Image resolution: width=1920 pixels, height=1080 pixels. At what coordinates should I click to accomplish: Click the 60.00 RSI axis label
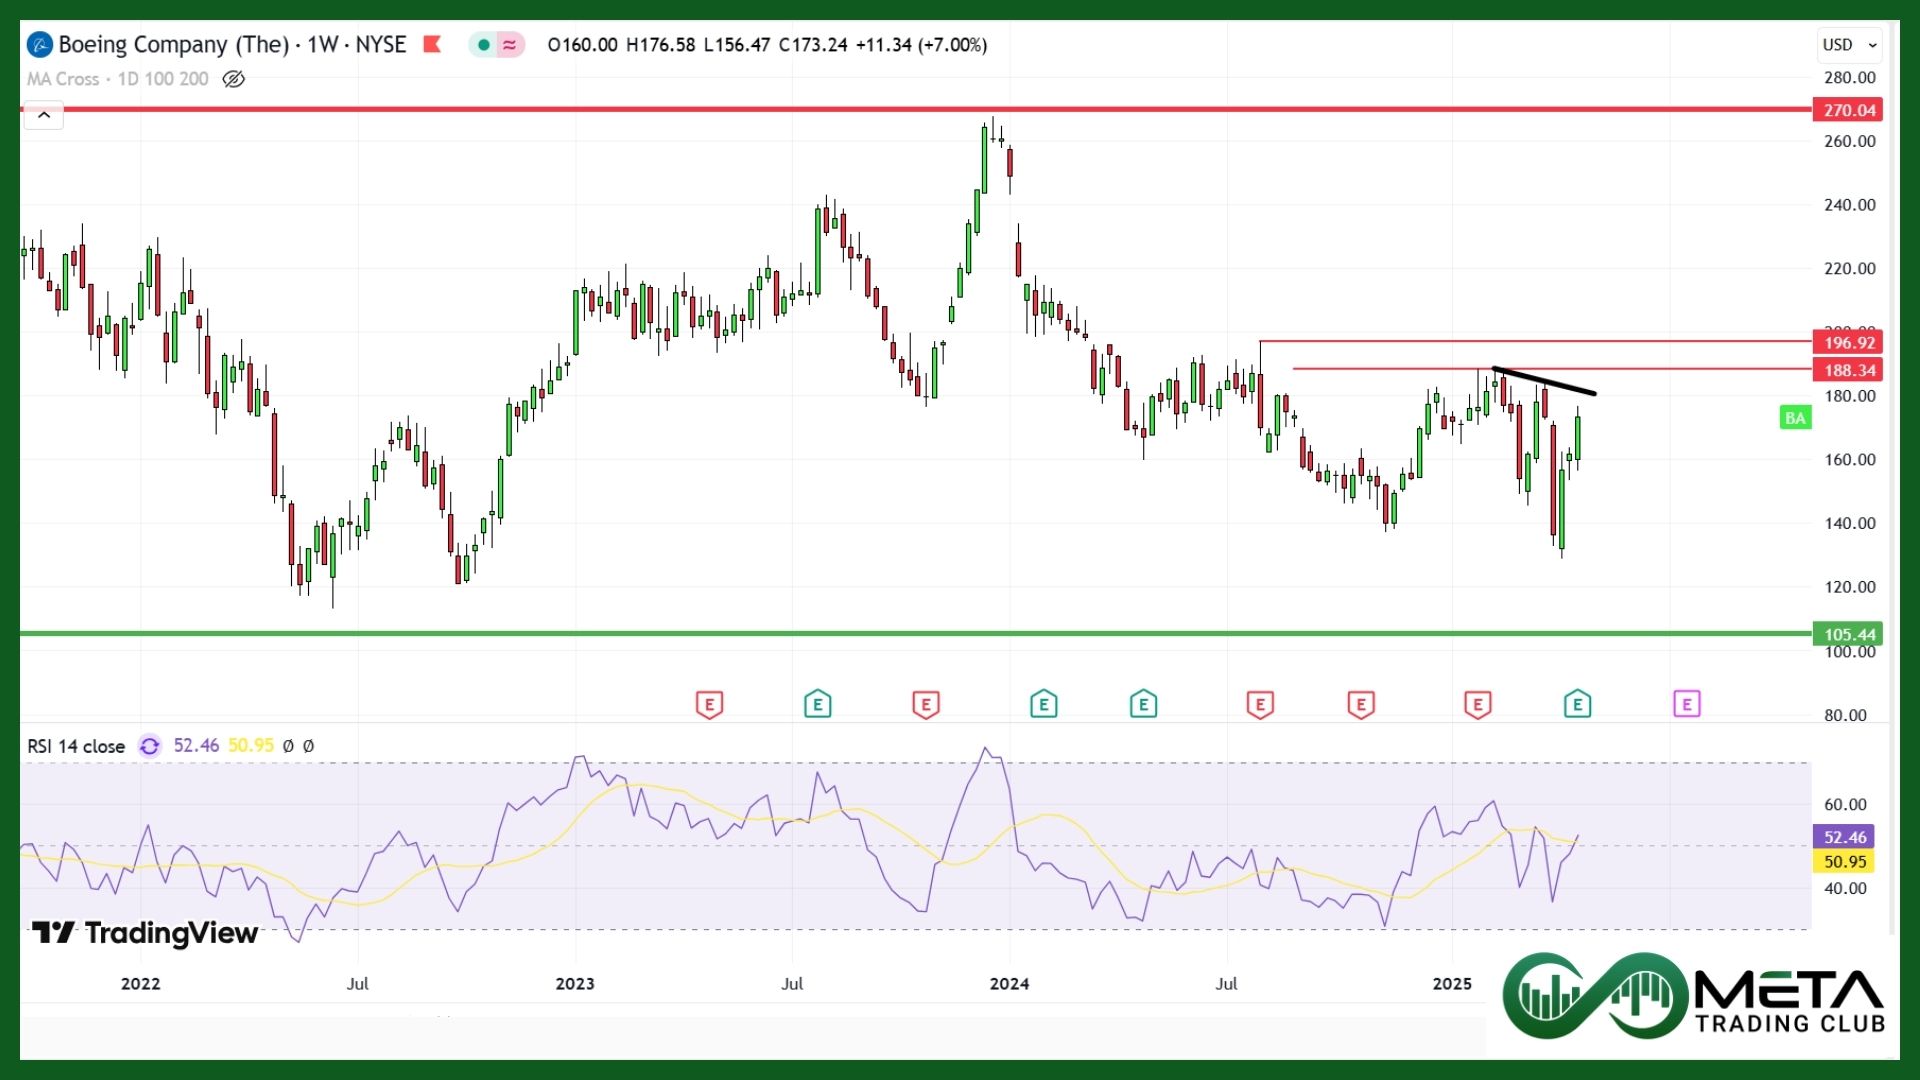(x=1845, y=805)
